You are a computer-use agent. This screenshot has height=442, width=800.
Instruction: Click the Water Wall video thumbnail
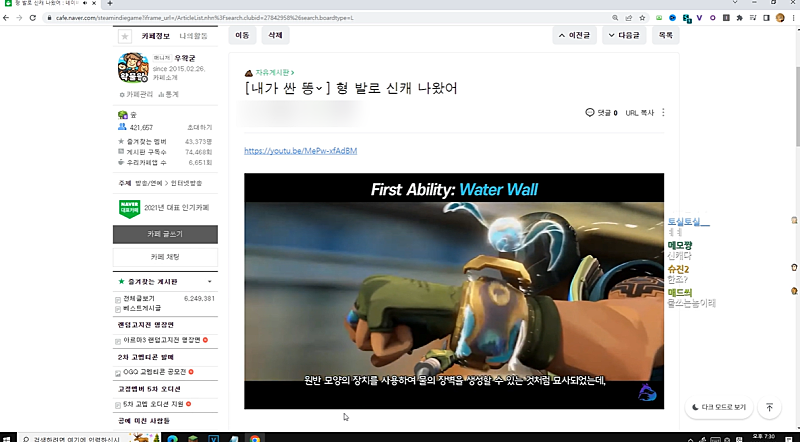point(454,291)
